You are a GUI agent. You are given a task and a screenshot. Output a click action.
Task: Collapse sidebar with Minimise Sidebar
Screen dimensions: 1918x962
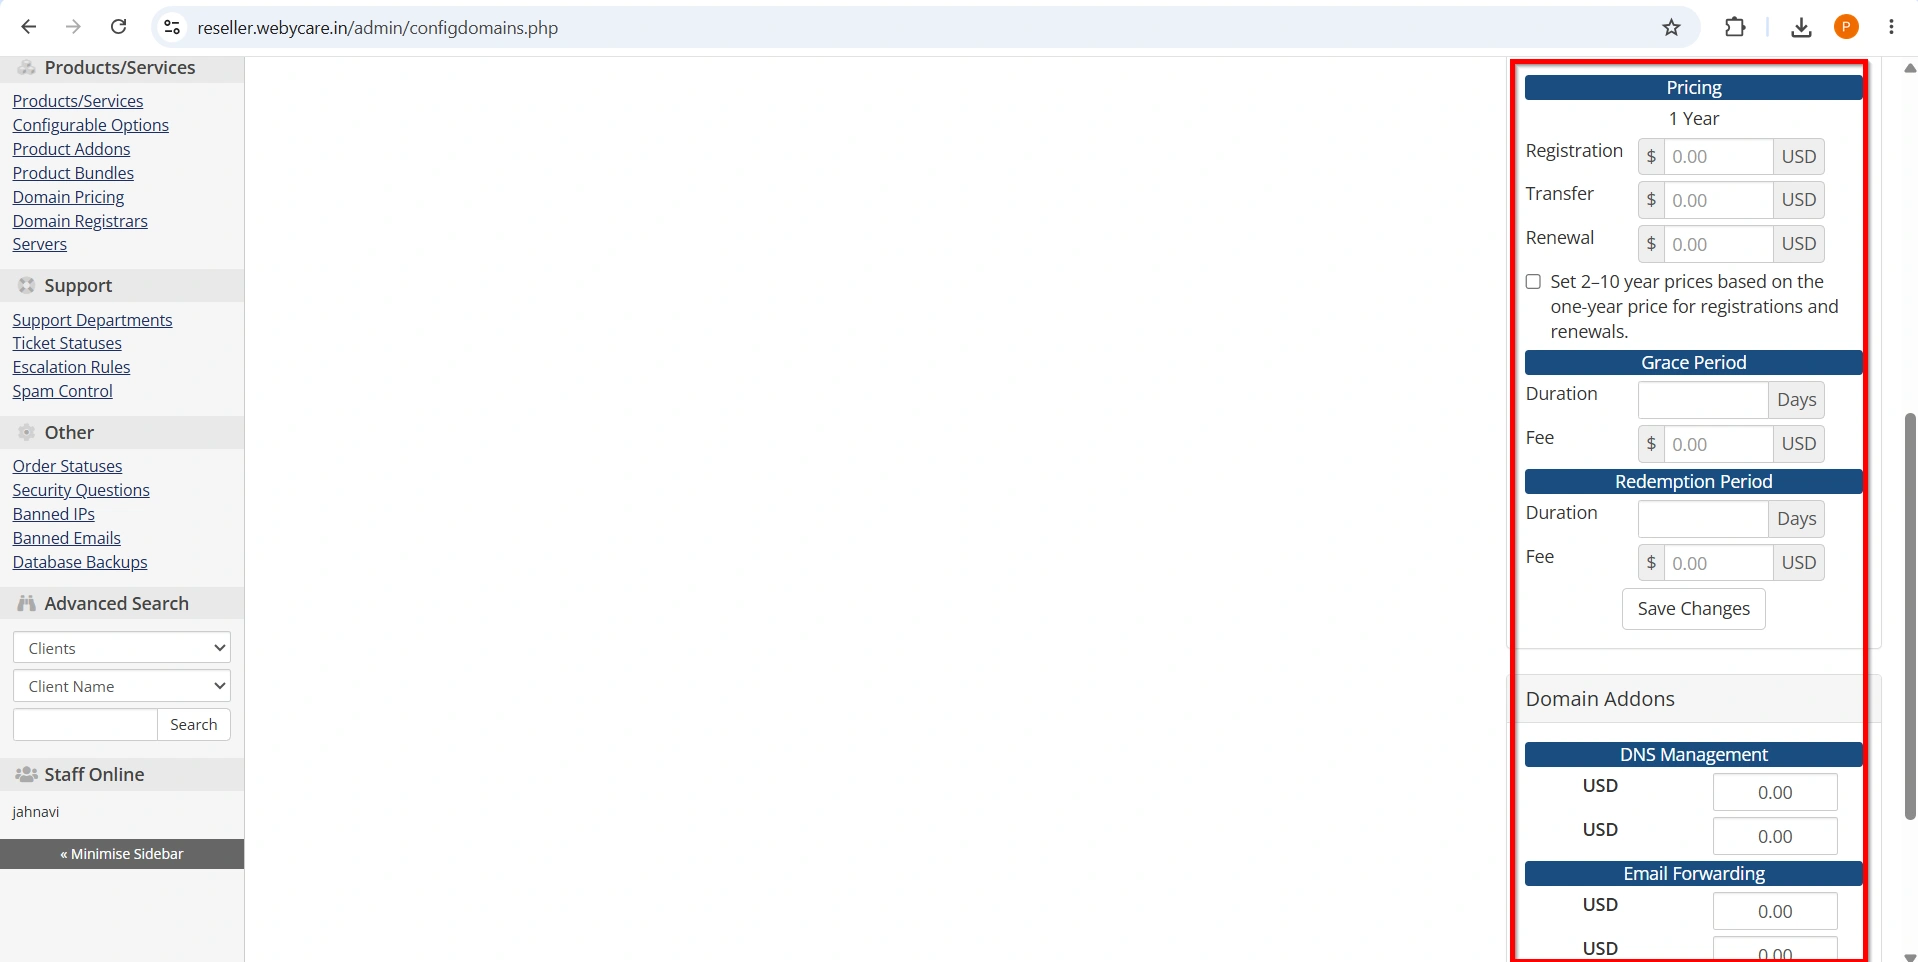coord(122,854)
